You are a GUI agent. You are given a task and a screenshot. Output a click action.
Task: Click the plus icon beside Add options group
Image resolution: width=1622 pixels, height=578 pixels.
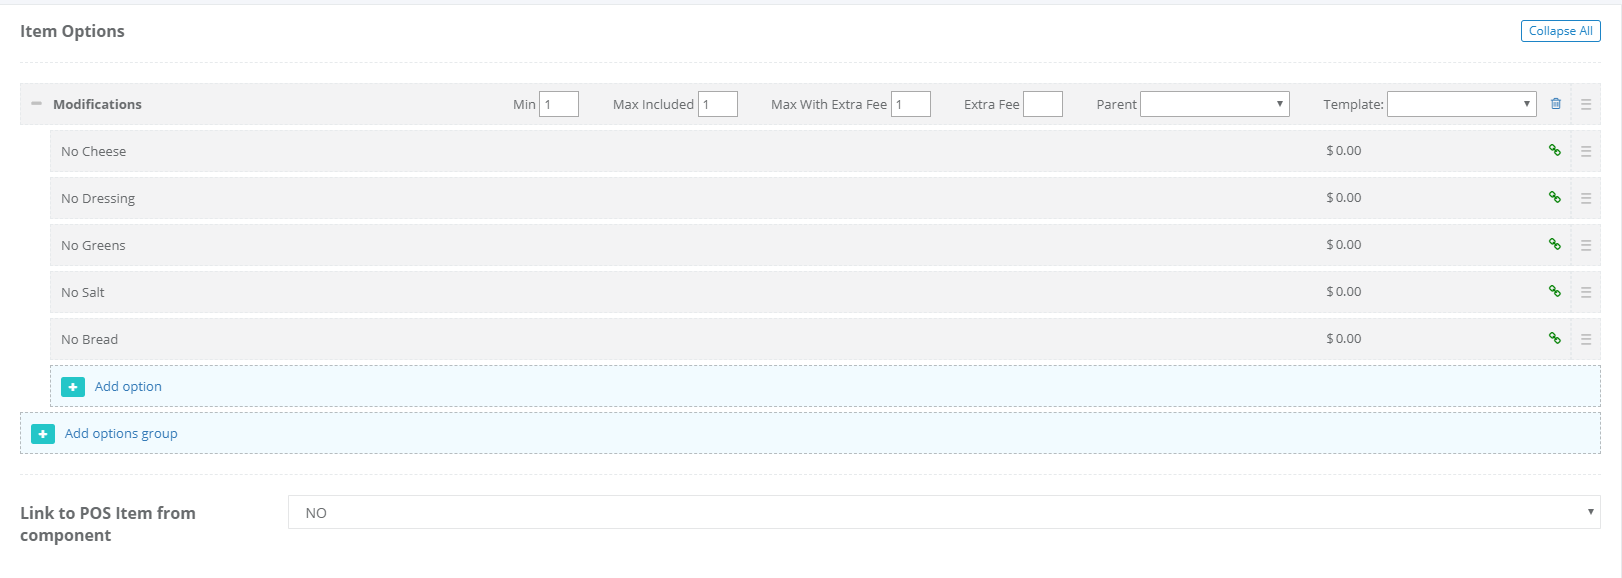[43, 434]
